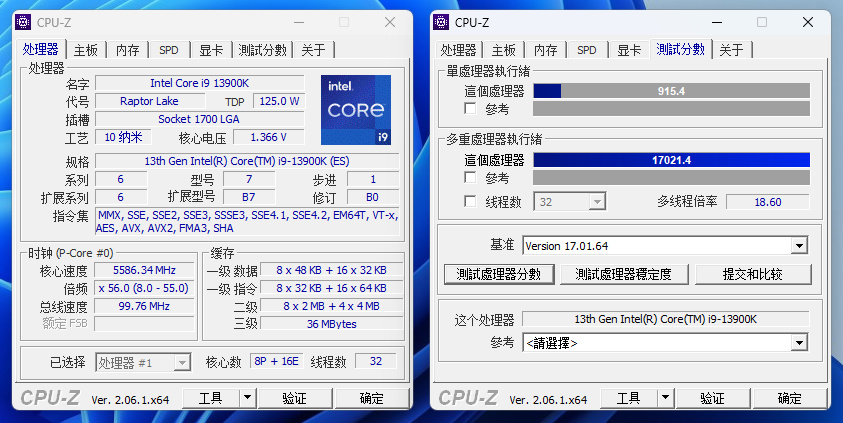Enable the multi-thread 參考 checkbox
This screenshot has width=843, height=423.
pyautogui.click(x=470, y=177)
